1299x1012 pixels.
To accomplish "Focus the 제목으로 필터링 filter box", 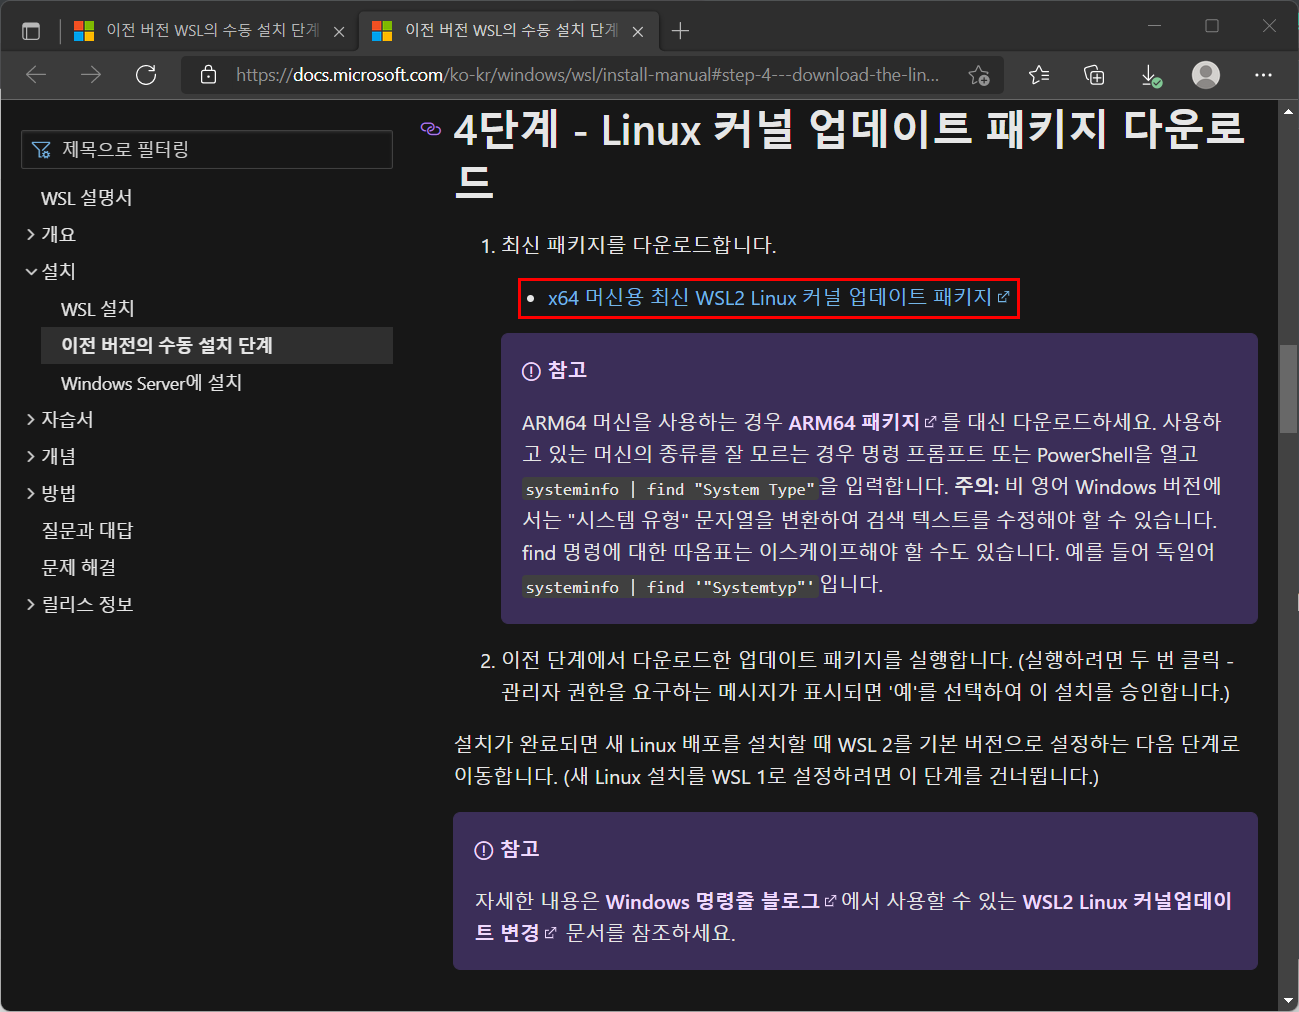I will coord(207,149).
